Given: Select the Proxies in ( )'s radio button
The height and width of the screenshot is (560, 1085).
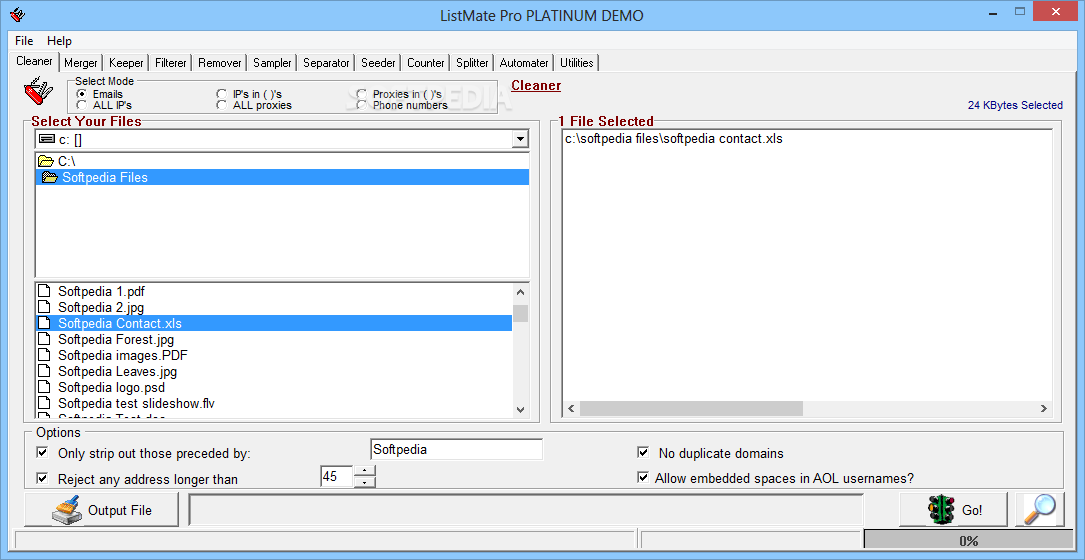Looking at the screenshot, I should tap(361, 93).
